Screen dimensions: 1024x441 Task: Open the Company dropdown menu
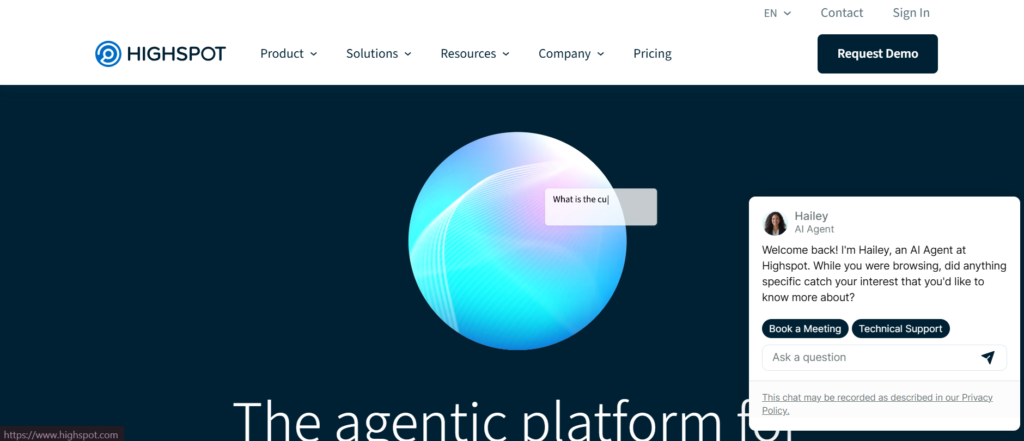(x=570, y=54)
